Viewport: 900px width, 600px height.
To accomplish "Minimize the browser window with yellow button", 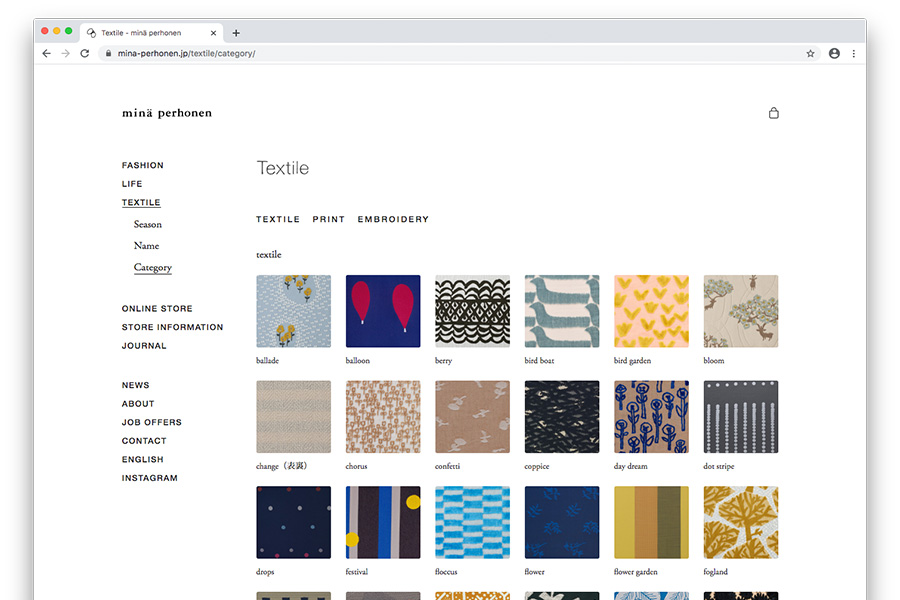I will (x=57, y=31).
